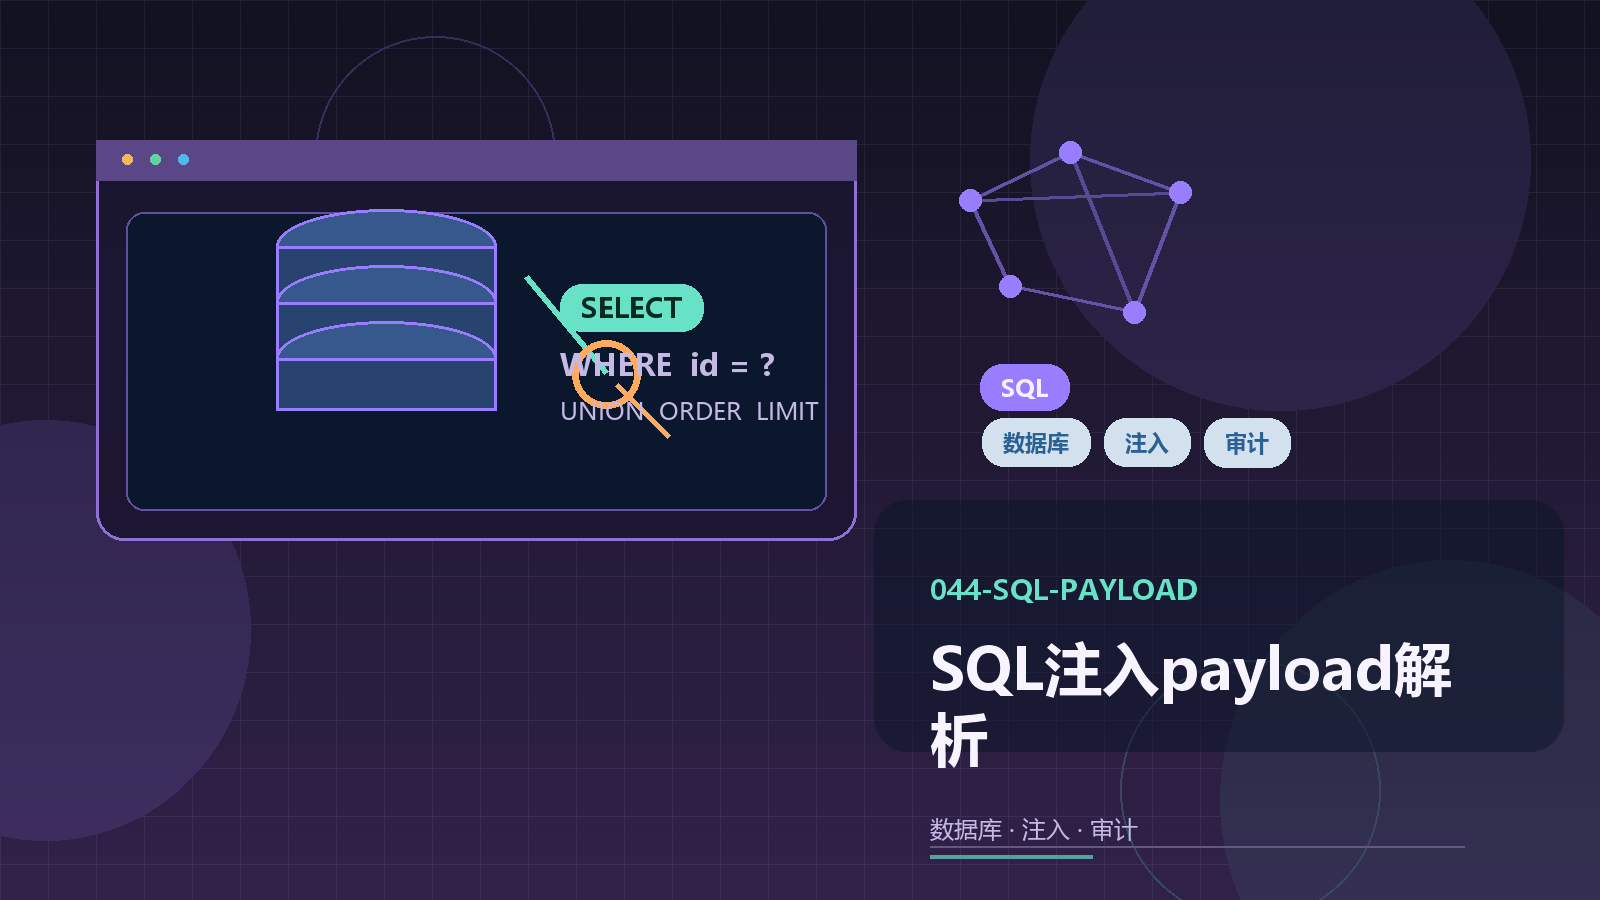
Task: Click the database cylinder icon
Action: 385,310
